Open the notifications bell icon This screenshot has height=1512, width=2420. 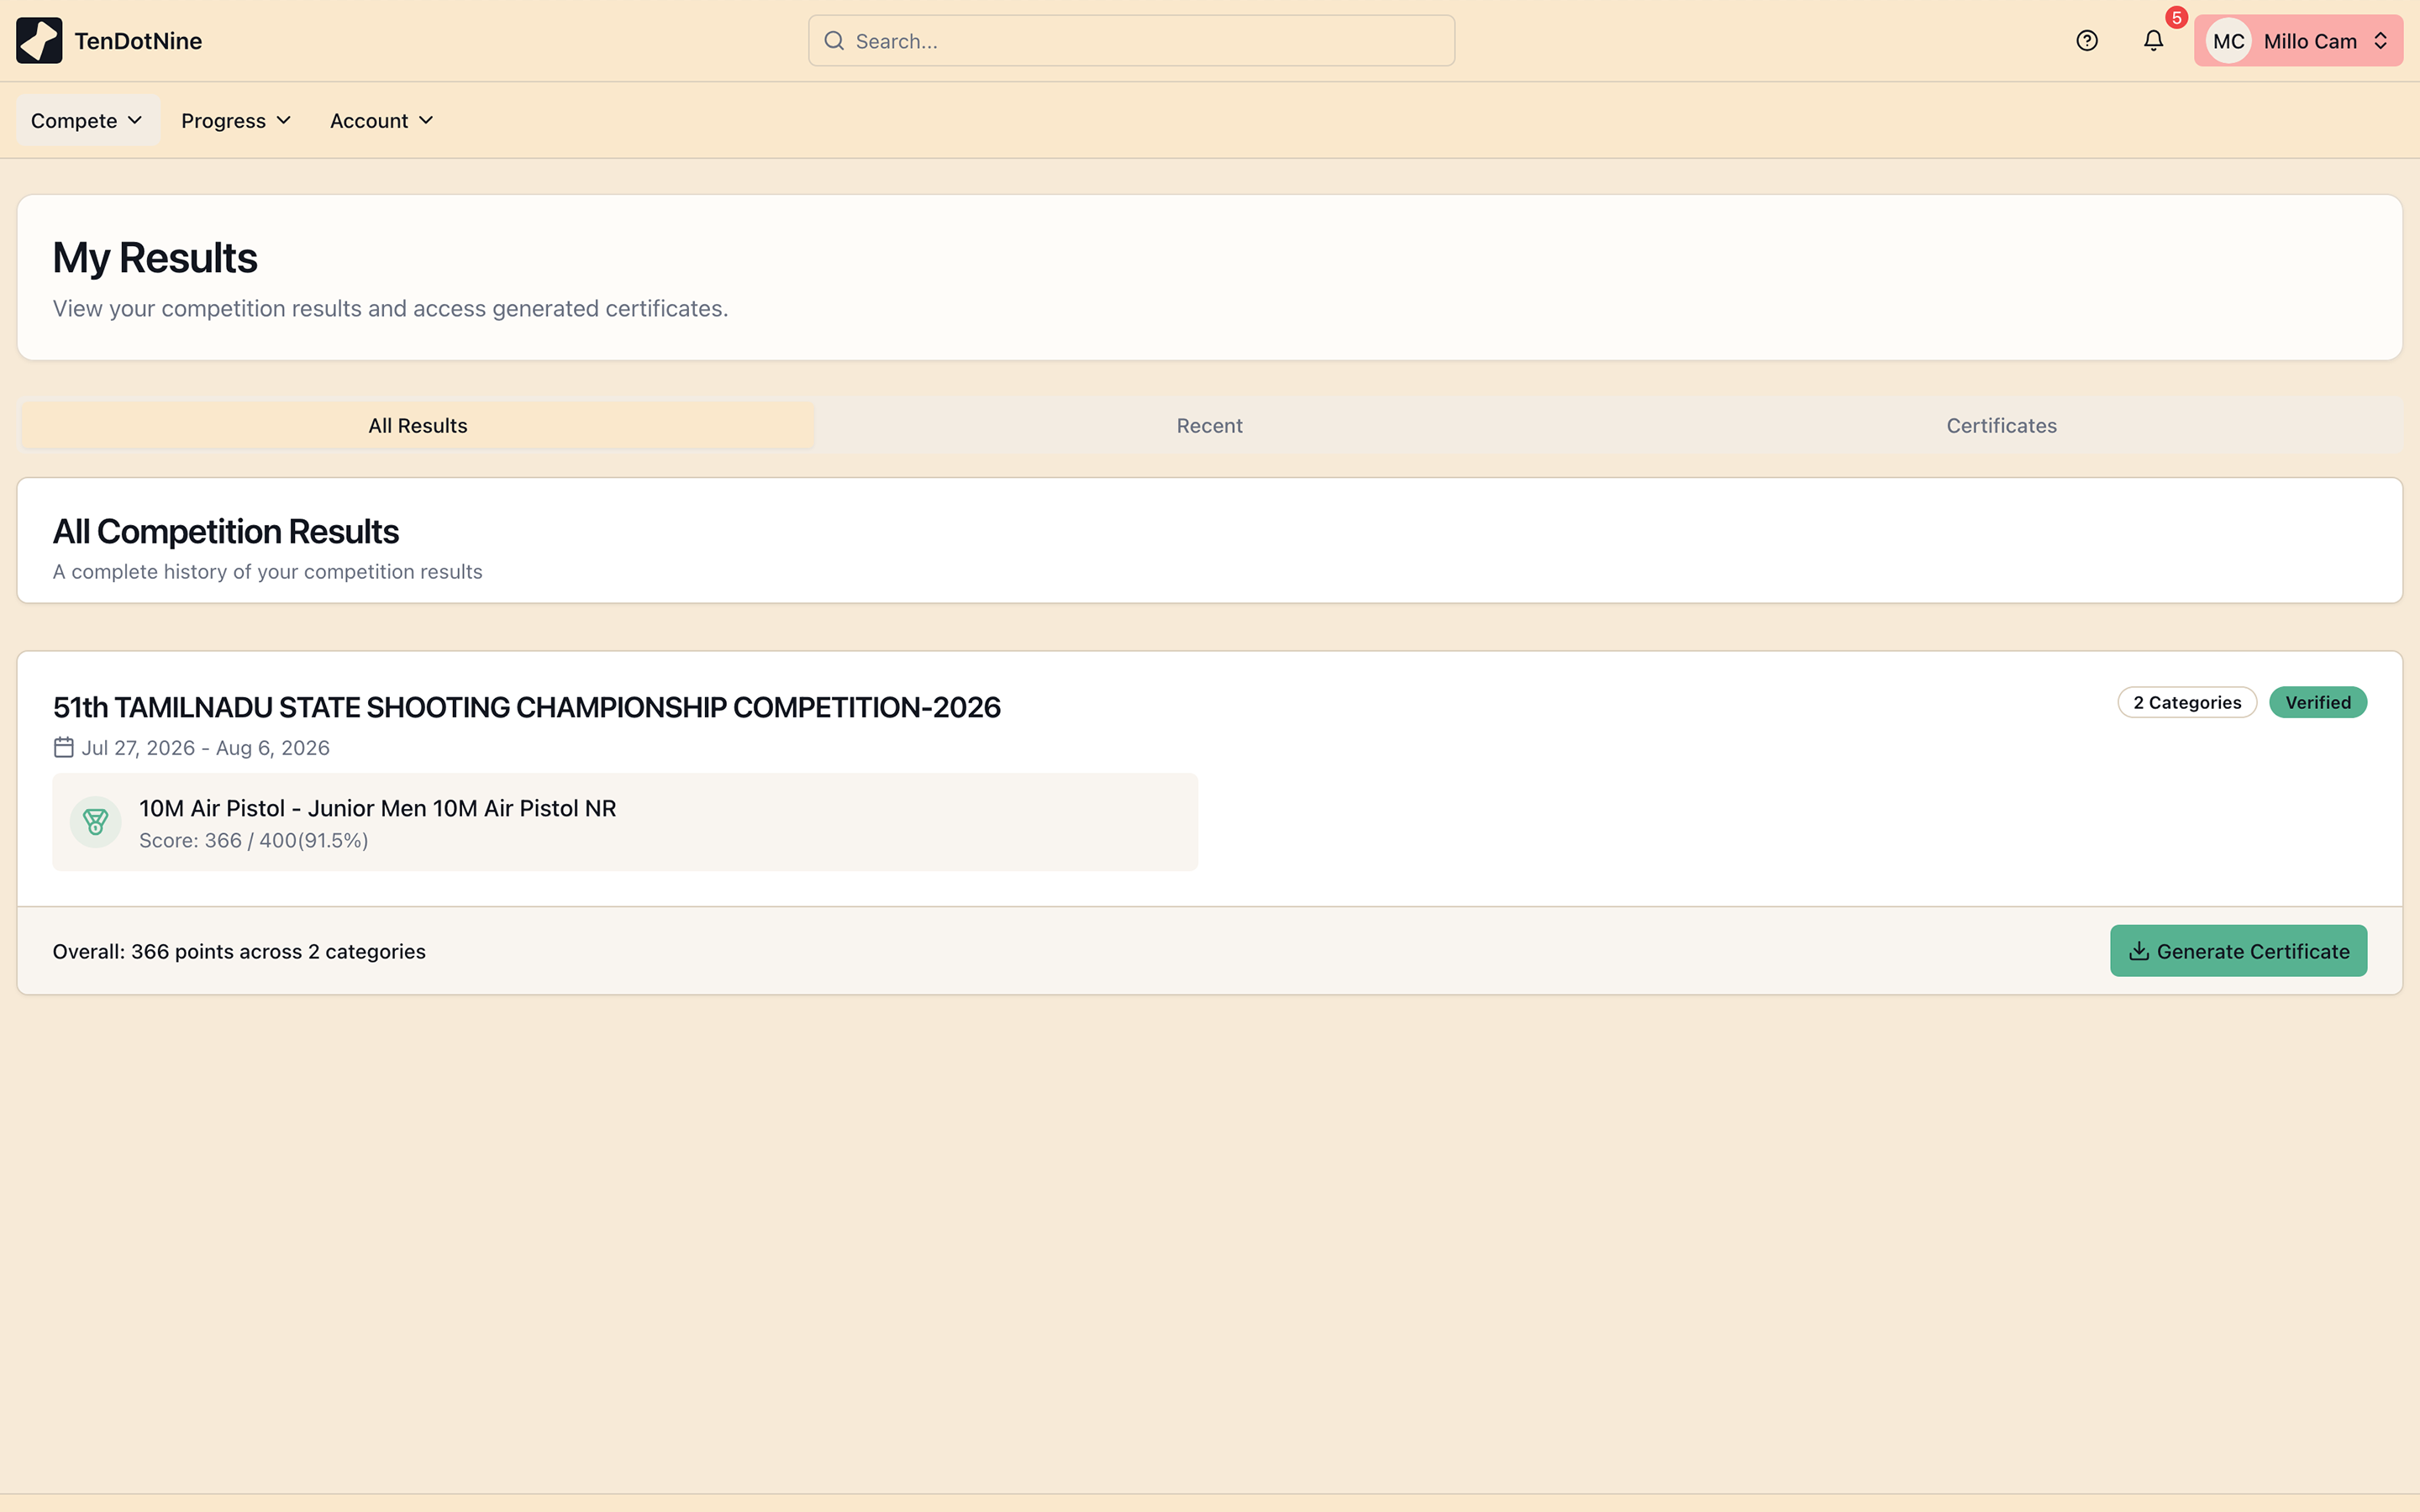[2153, 41]
